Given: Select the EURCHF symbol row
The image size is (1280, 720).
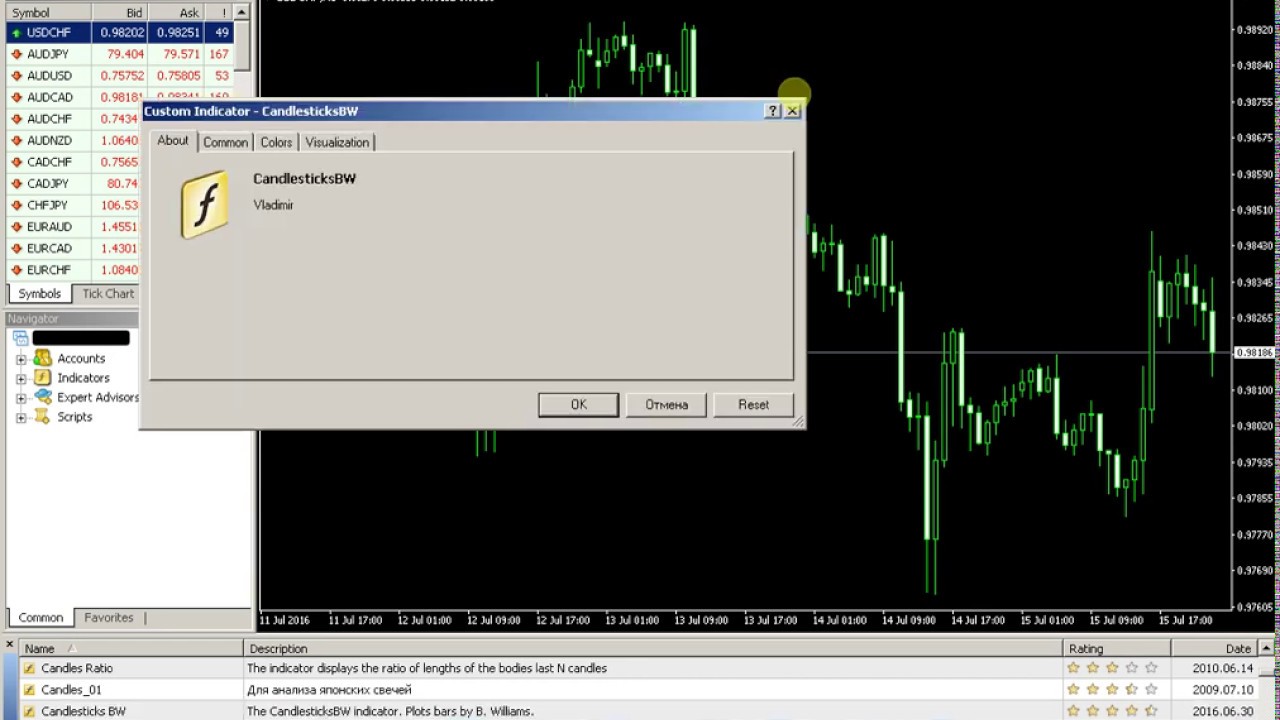Looking at the screenshot, I should [x=74, y=270].
